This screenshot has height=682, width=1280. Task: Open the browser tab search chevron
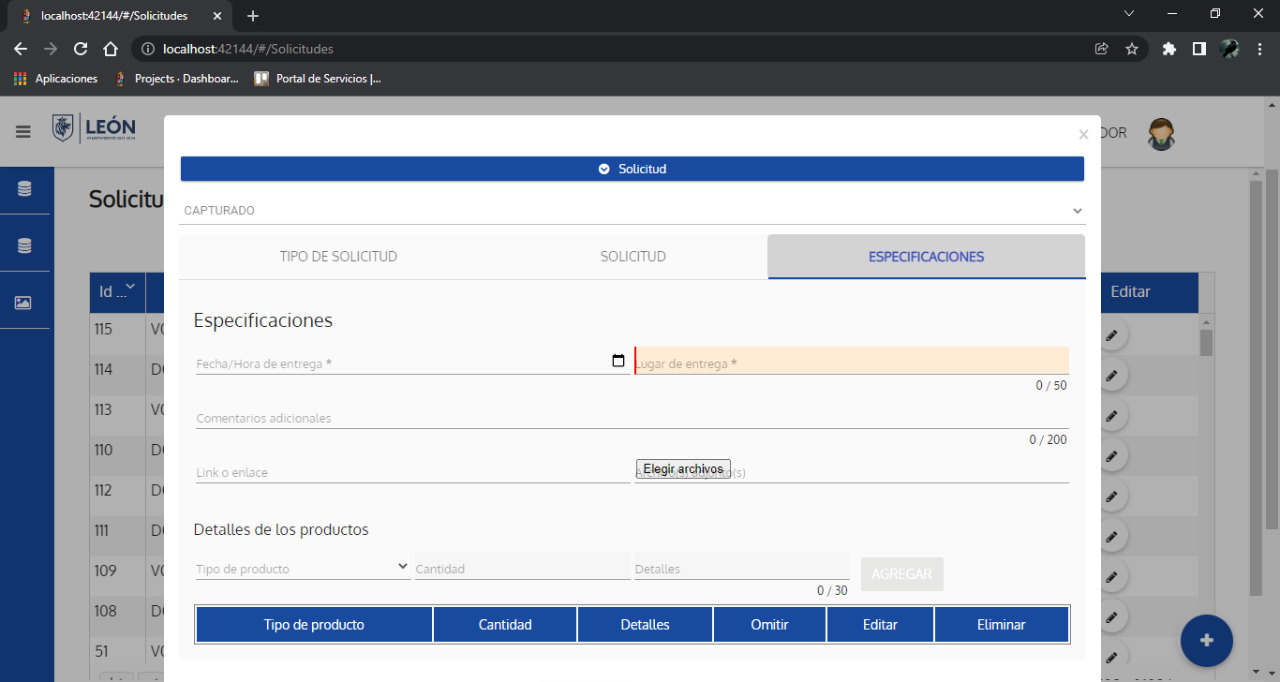[x=1129, y=14]
